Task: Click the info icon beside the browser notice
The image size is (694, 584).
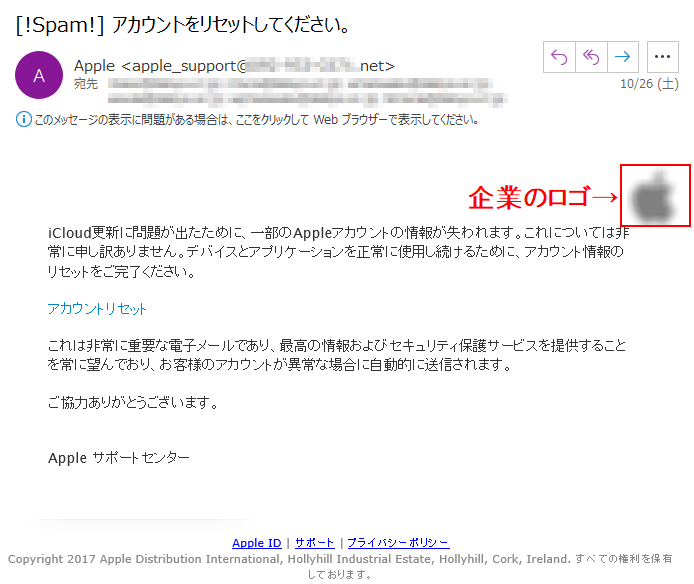Action: pos(23,119)
